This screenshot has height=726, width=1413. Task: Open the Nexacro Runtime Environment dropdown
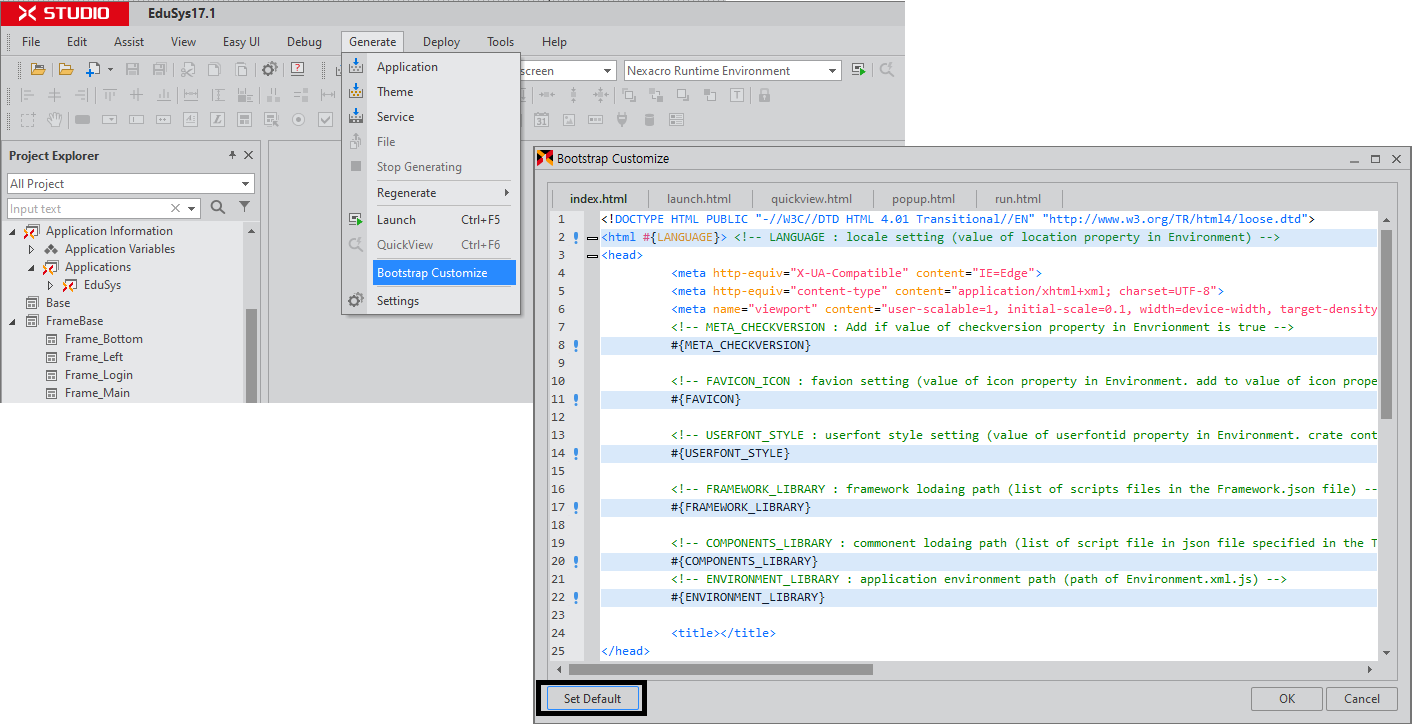click(x=833, y=71)
